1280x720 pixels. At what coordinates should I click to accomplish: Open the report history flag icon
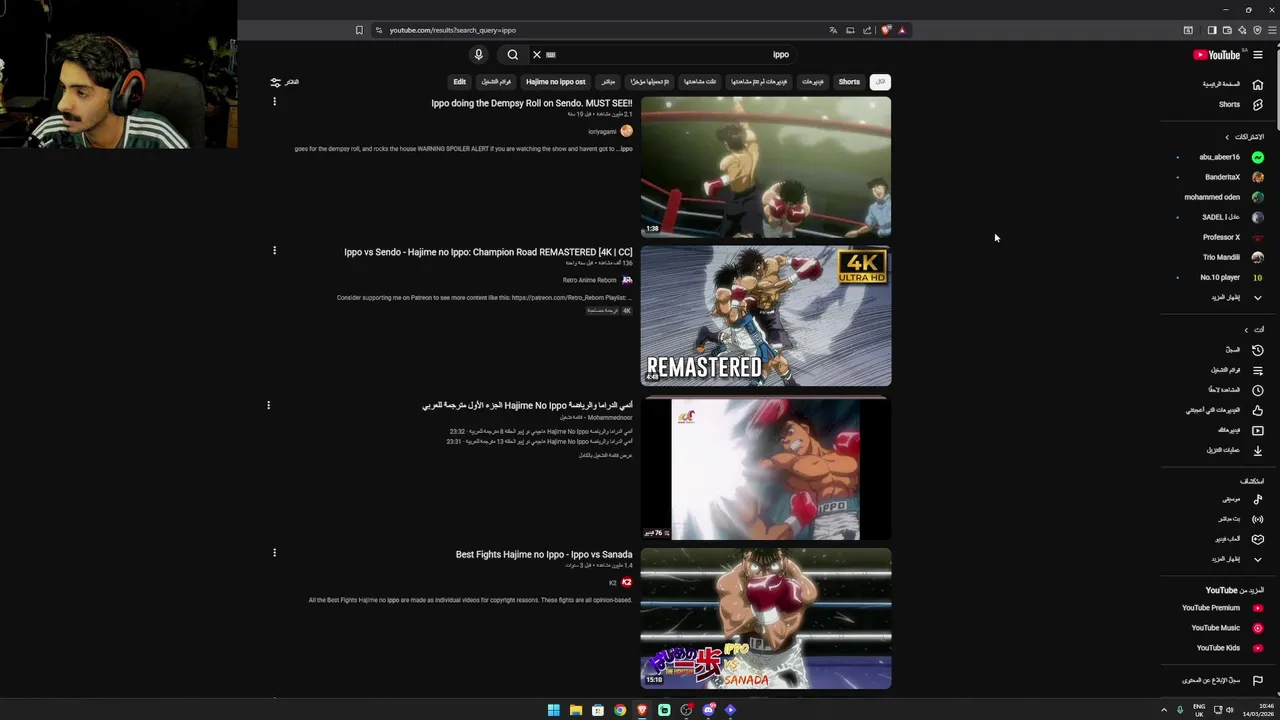coord(1258,680)
